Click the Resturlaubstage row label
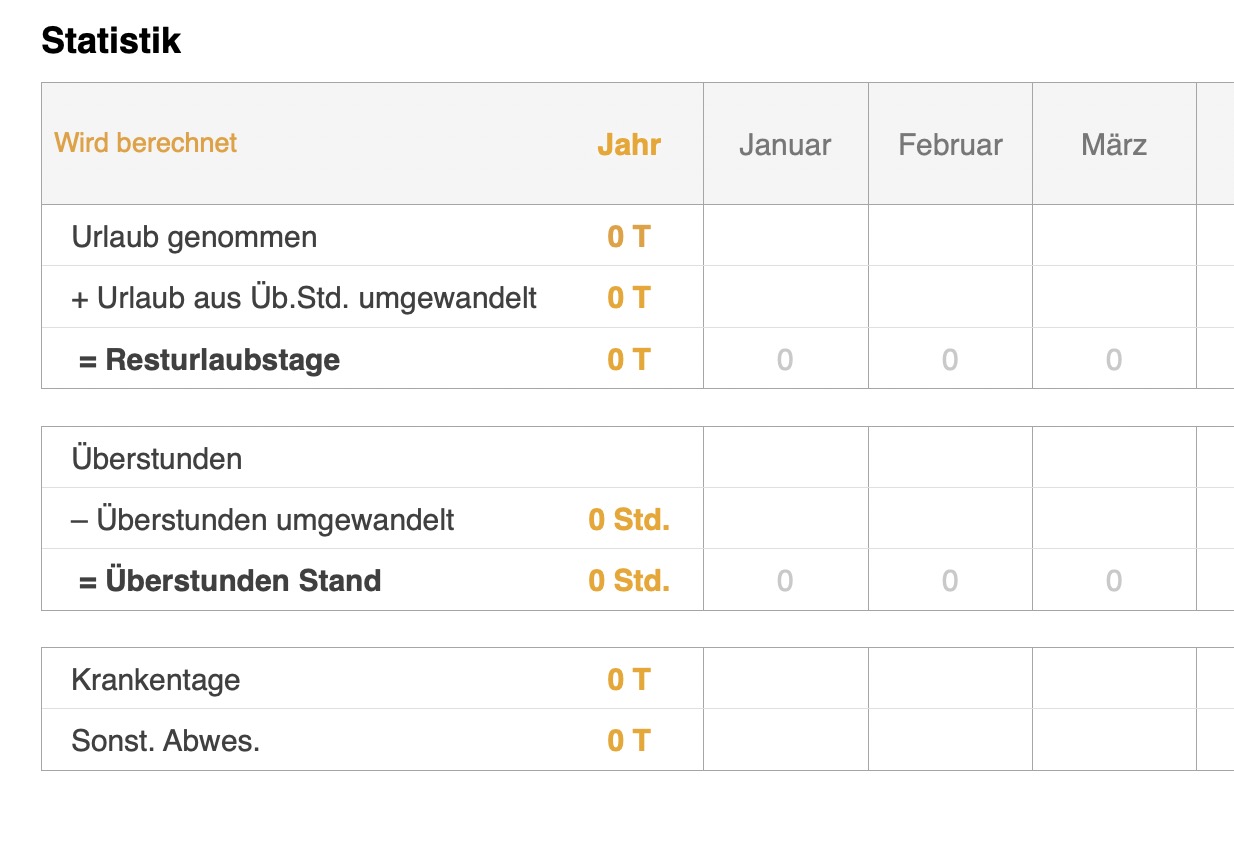This screenshot has height=844, width=1234. pos(209,360)
